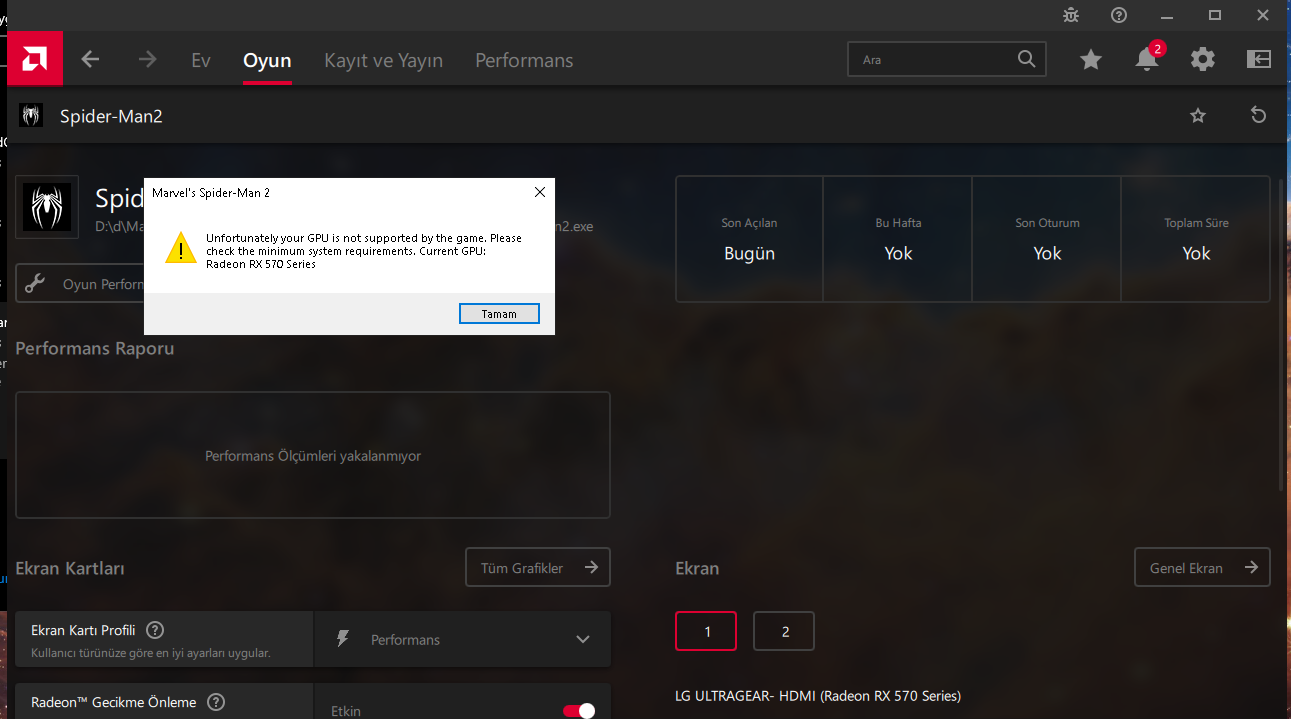Screen dimensions: 1291x719
Task: Go back with the left arrow
Action: click(90, 60)
